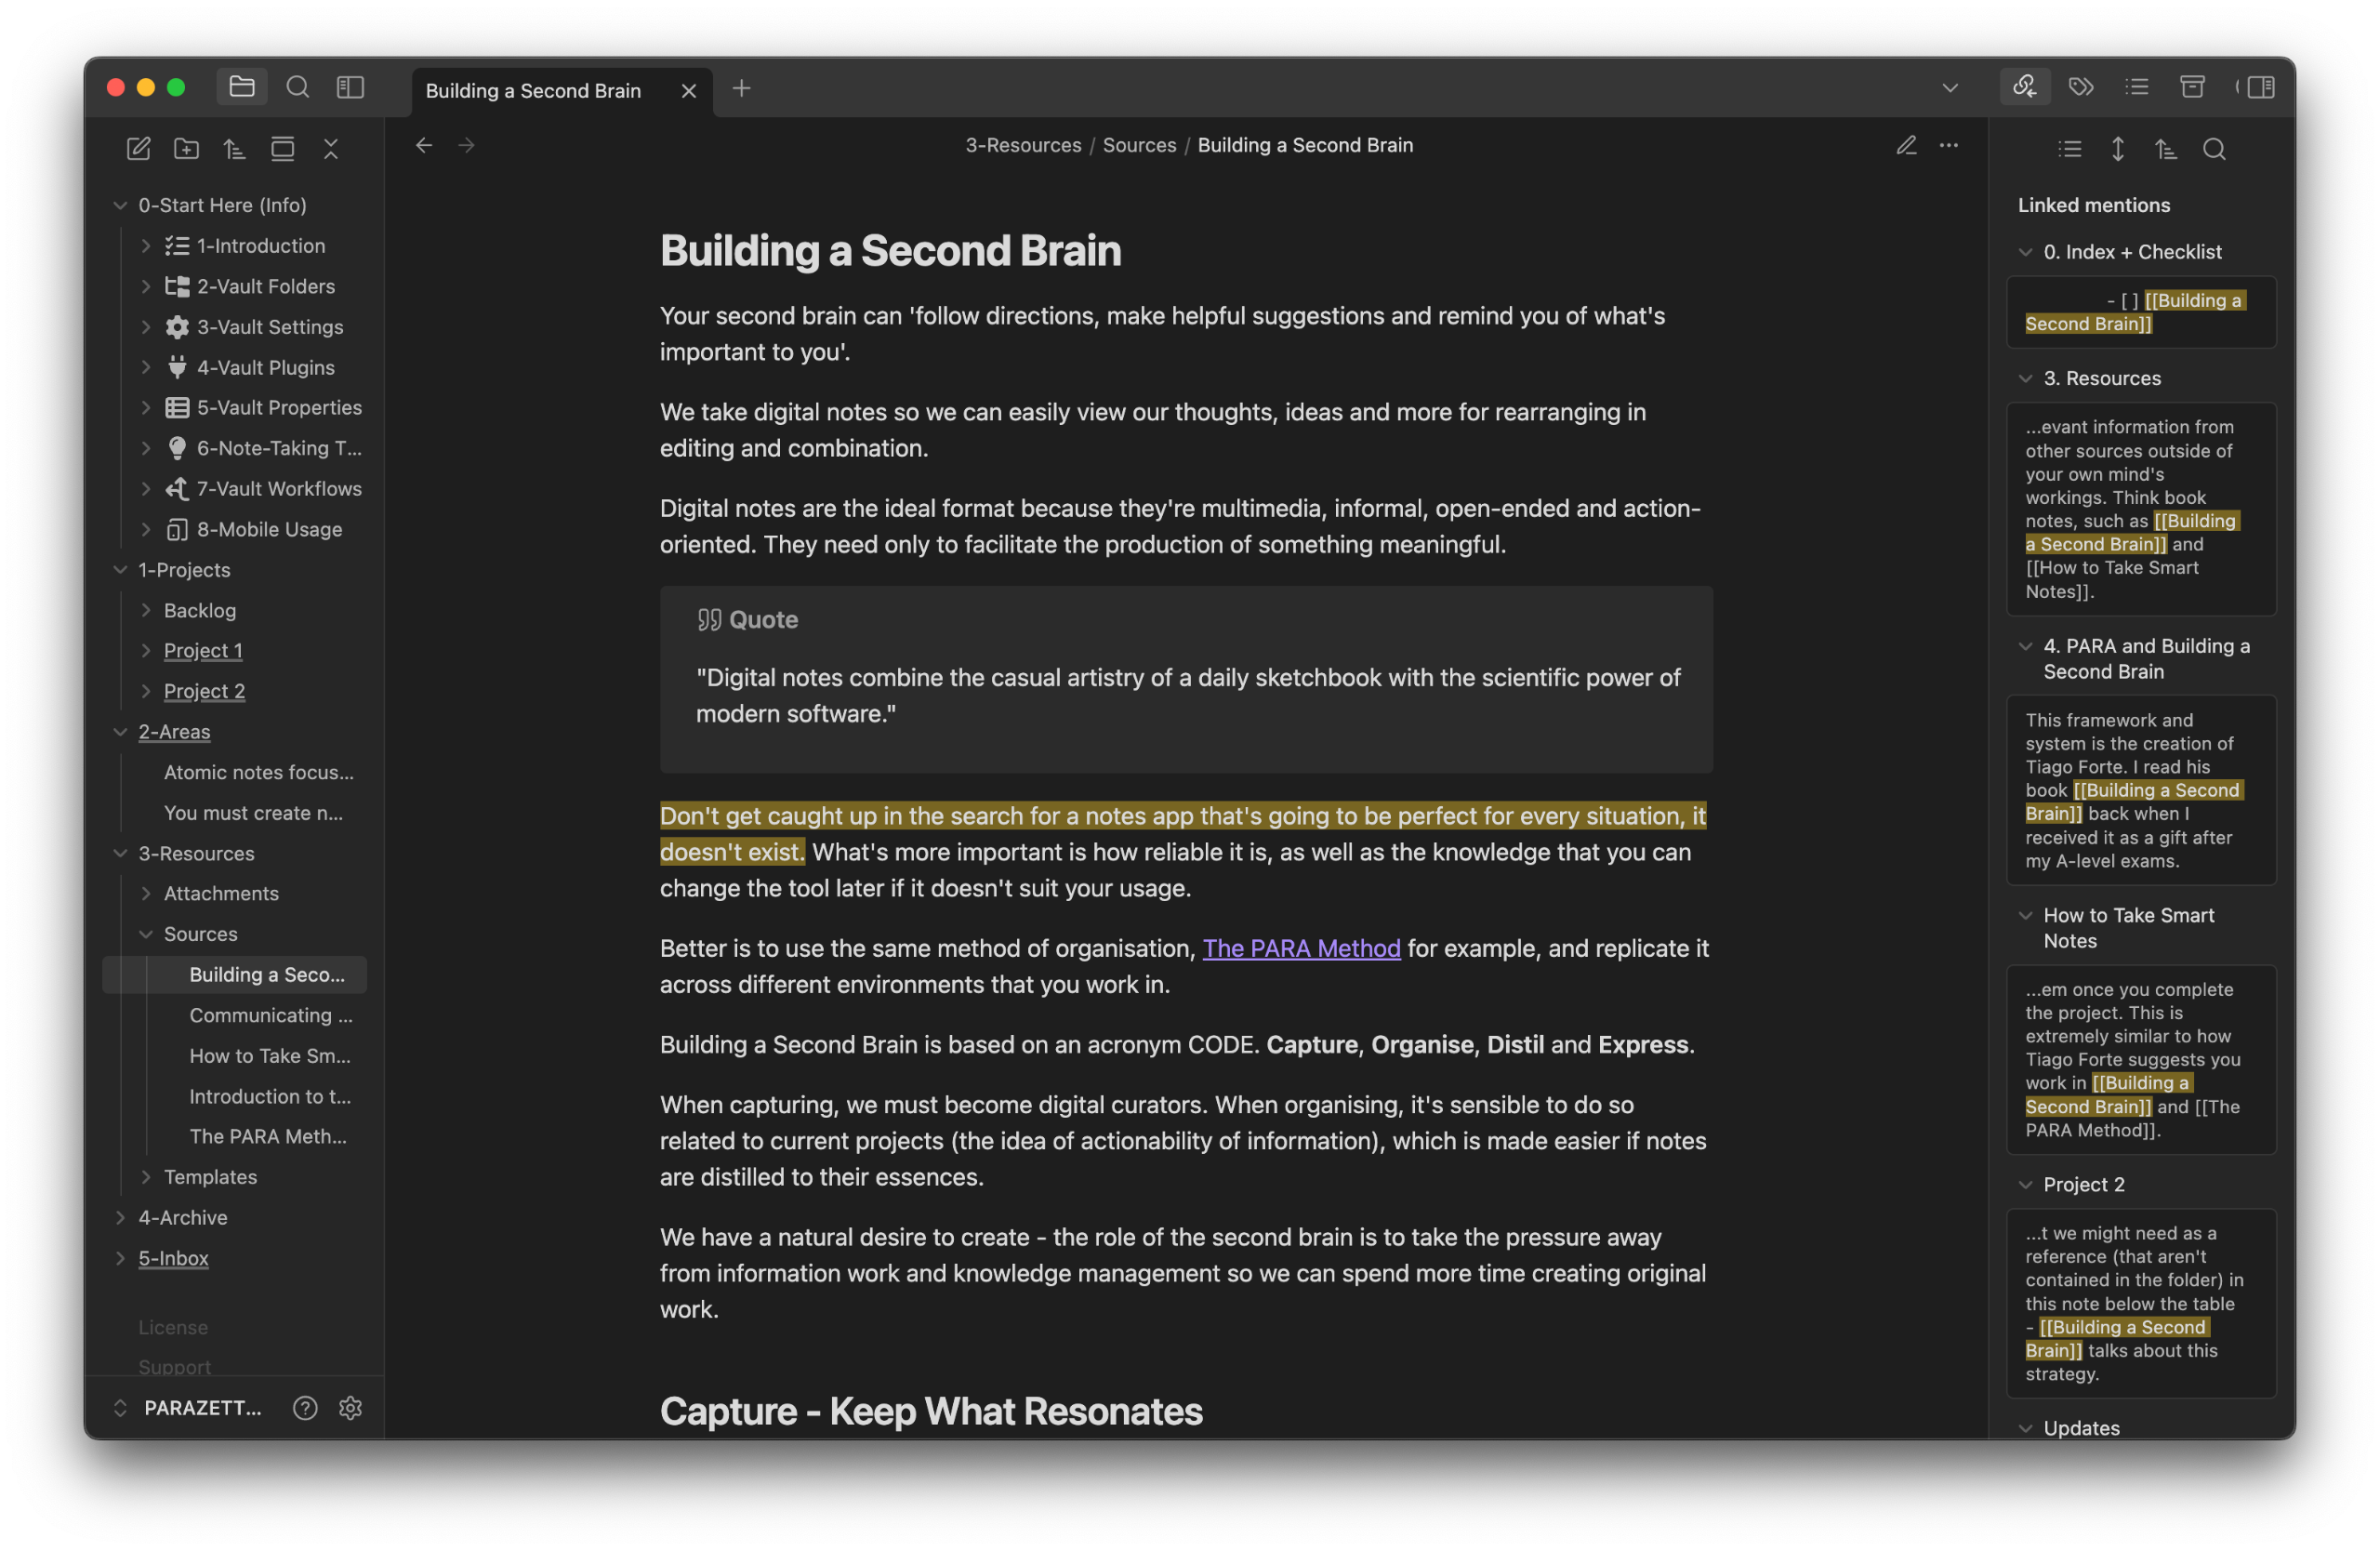
Task: Open new tab with plus icon
Action: coord(741,88)
